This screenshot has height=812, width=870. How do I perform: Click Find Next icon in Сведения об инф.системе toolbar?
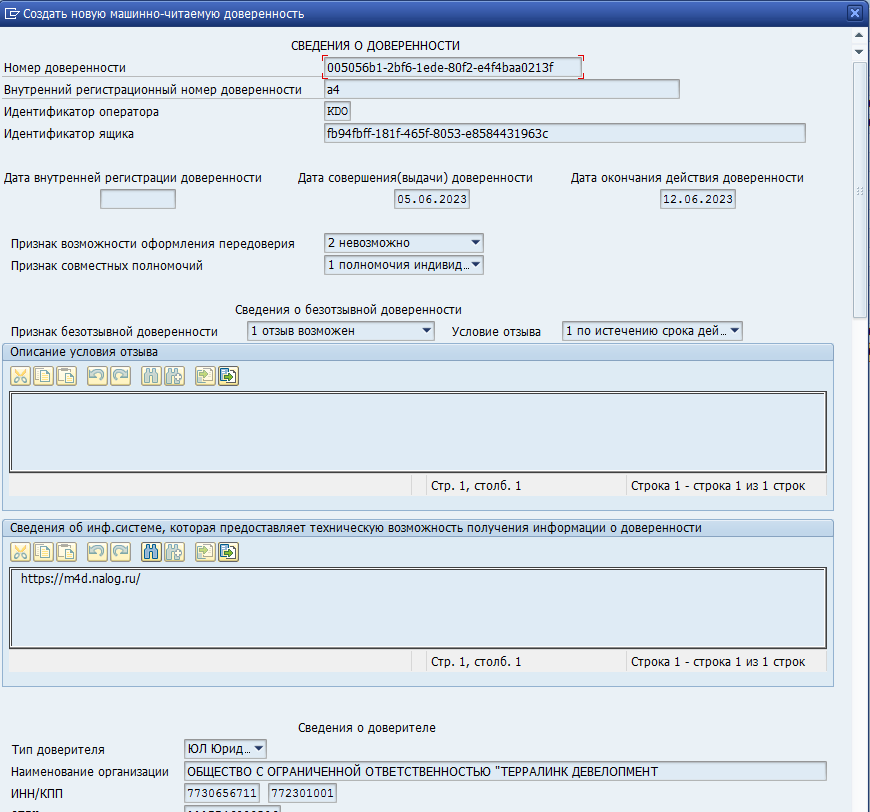tap(174, 551)
